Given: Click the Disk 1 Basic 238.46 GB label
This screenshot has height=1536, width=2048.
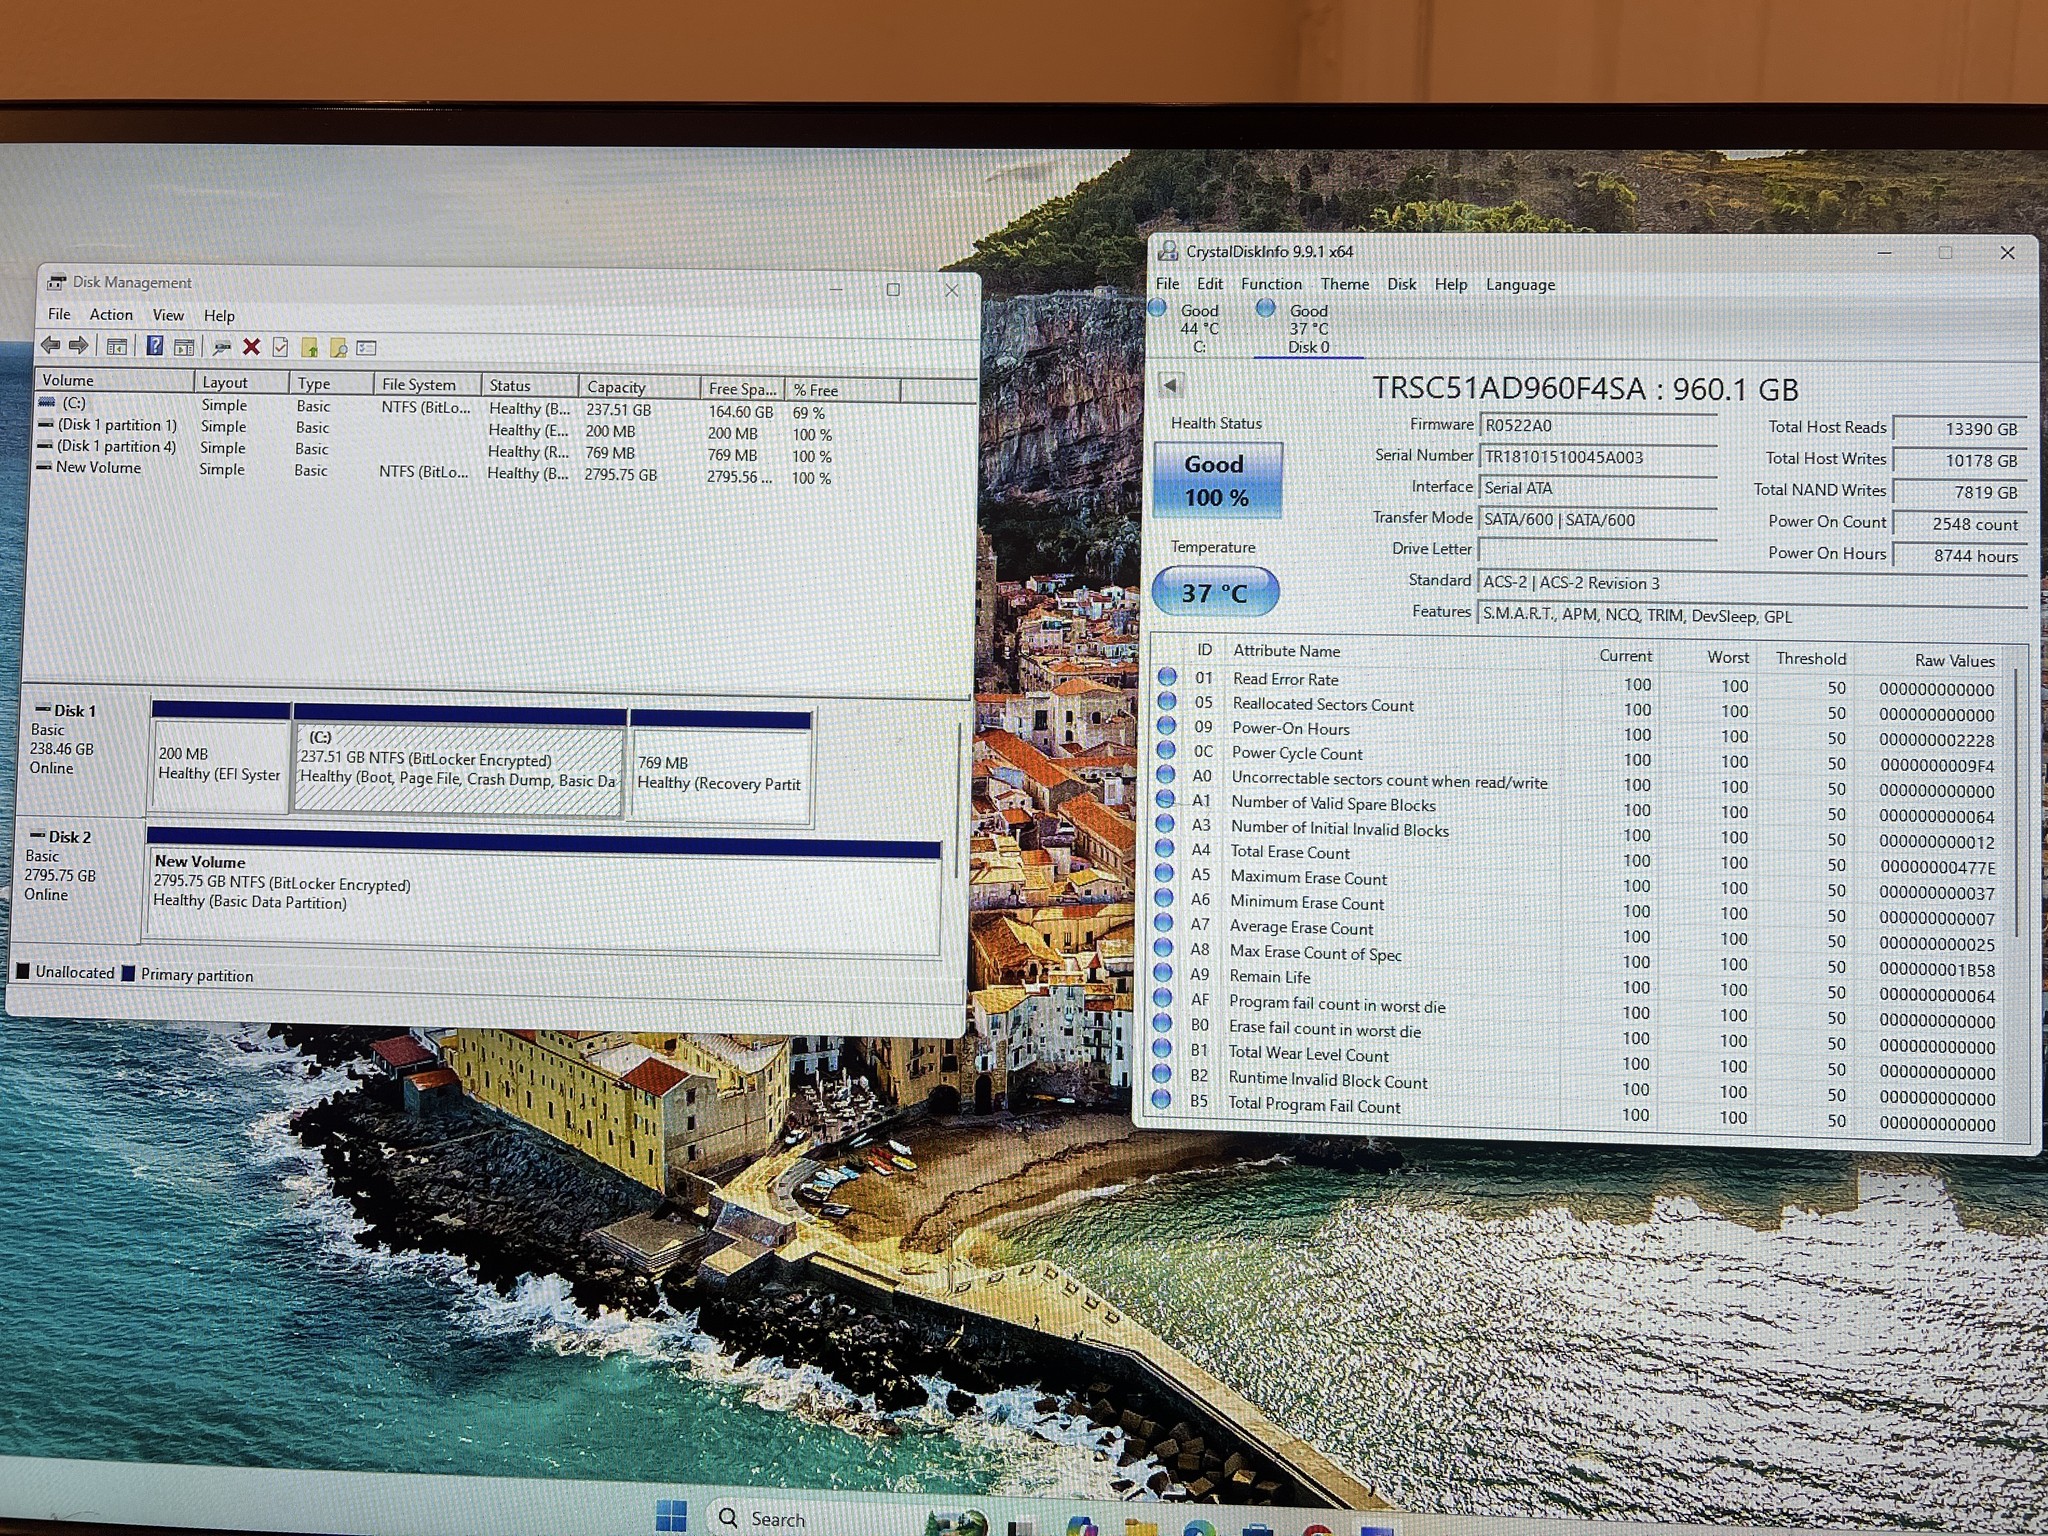Looking at the screenshot, I should [x=84, y=750].
